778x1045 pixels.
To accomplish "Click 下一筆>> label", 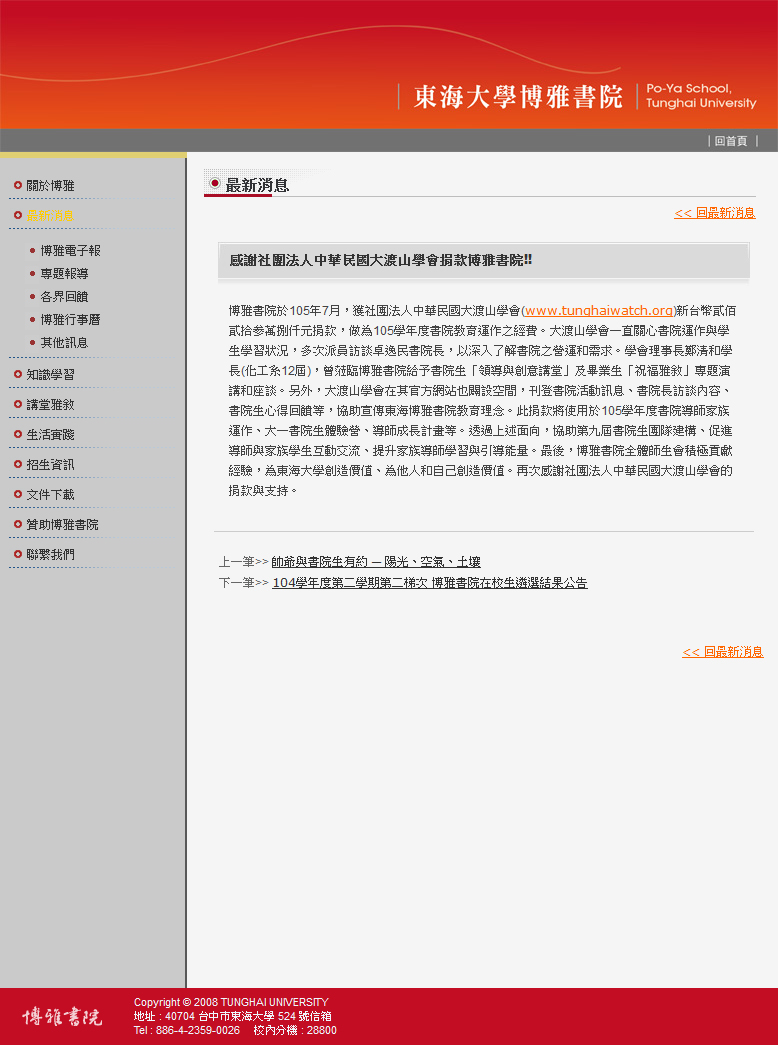I will tap(243, 583).
